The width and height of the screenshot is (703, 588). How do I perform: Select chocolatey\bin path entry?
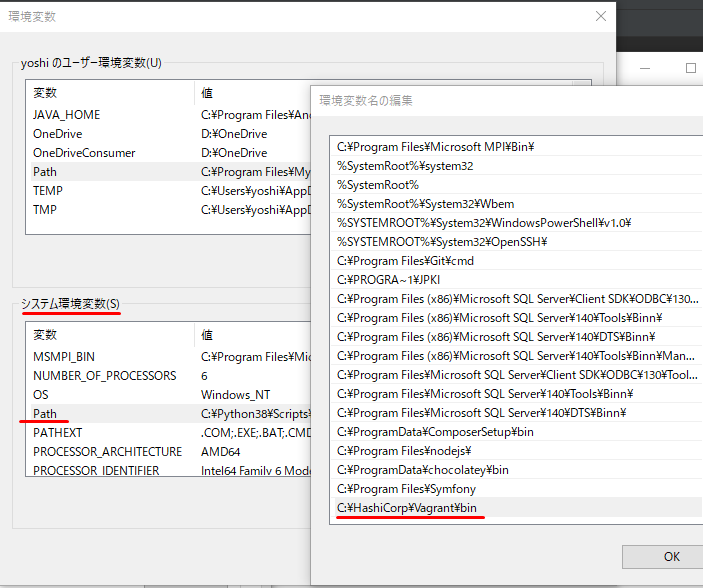pos(518,470)
